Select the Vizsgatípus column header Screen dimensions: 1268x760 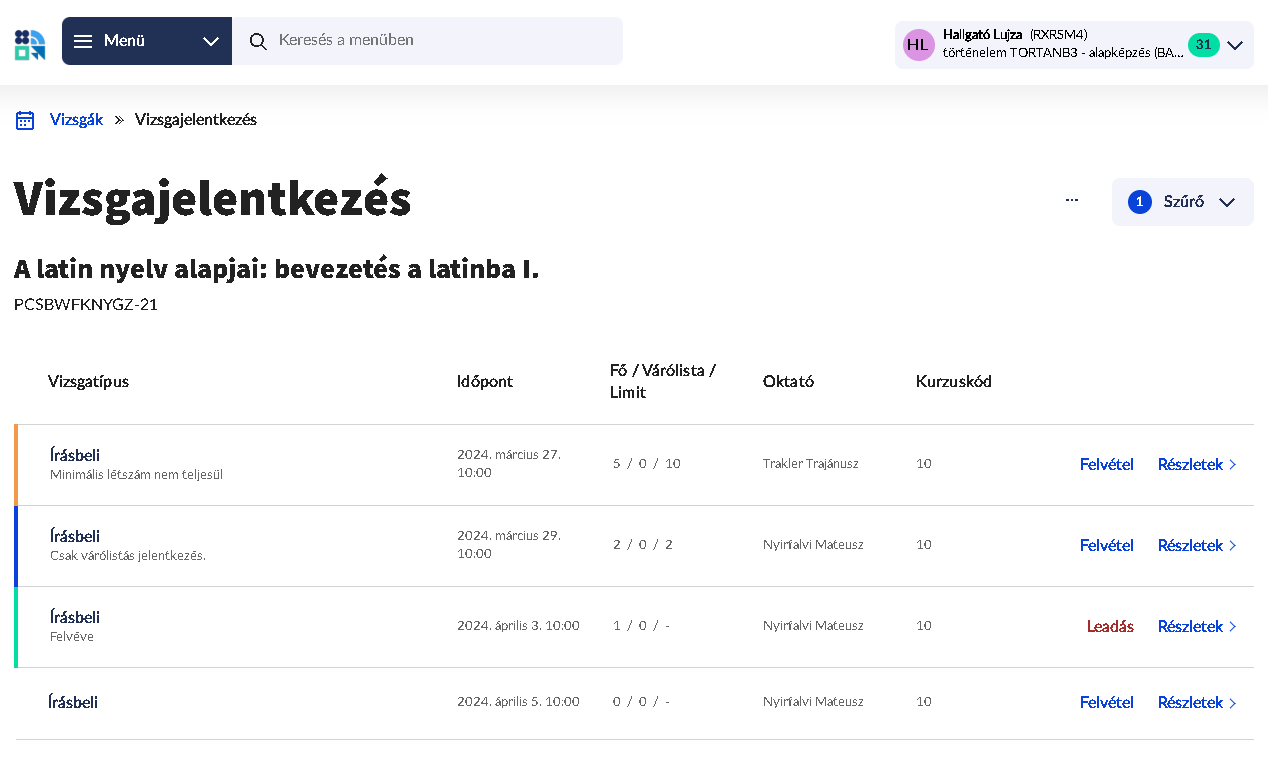tap(88, 381)
